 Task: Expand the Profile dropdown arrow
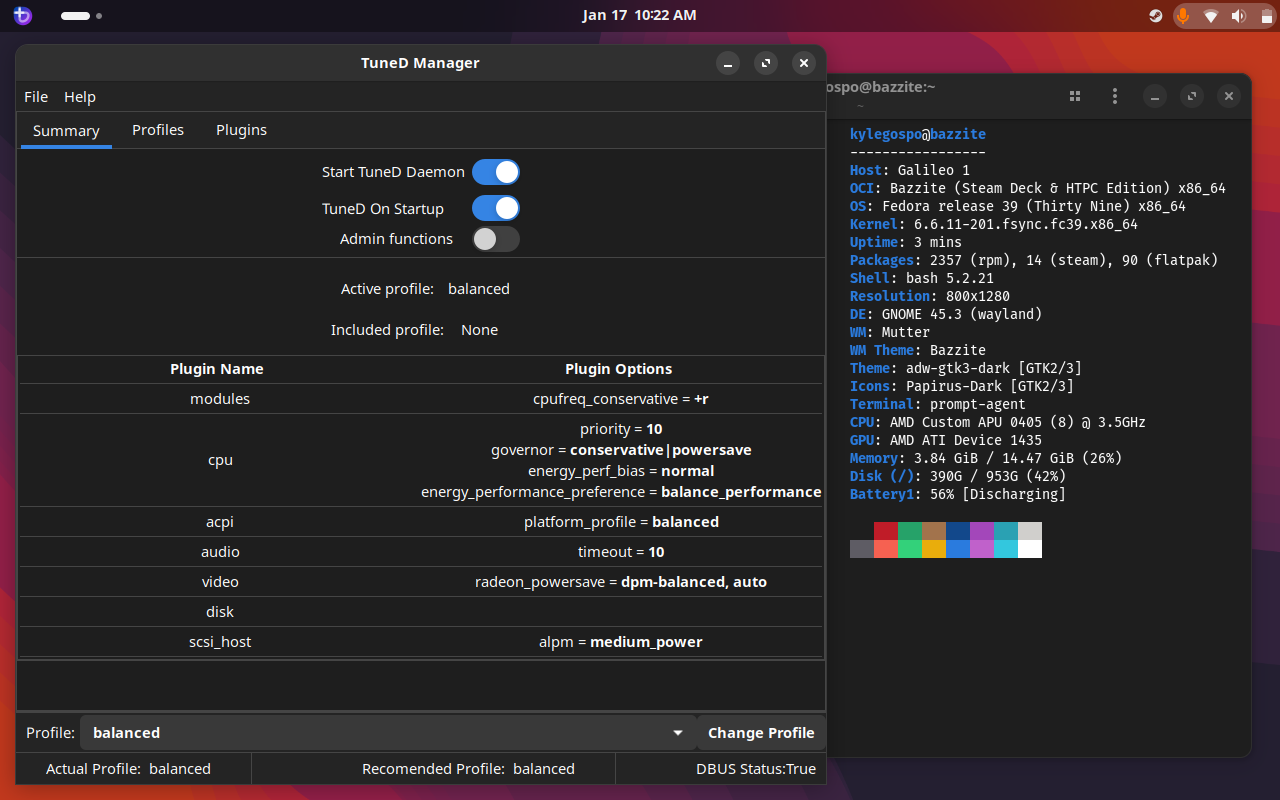[678, 733]
